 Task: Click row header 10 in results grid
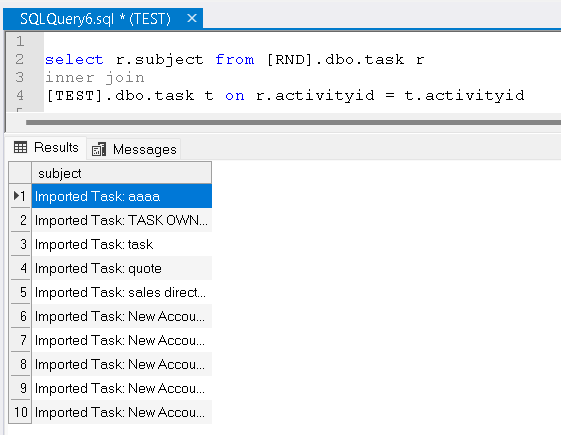[20, 412]
